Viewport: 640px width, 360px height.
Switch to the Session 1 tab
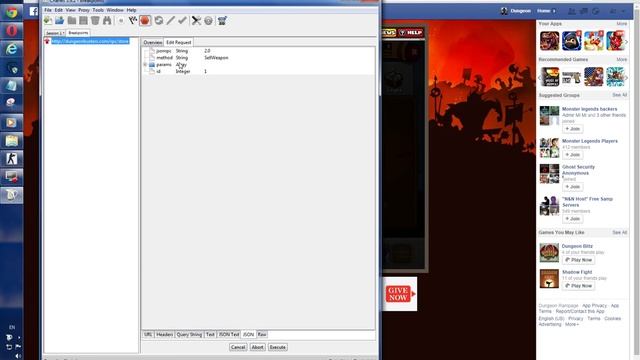click(55, 33)
